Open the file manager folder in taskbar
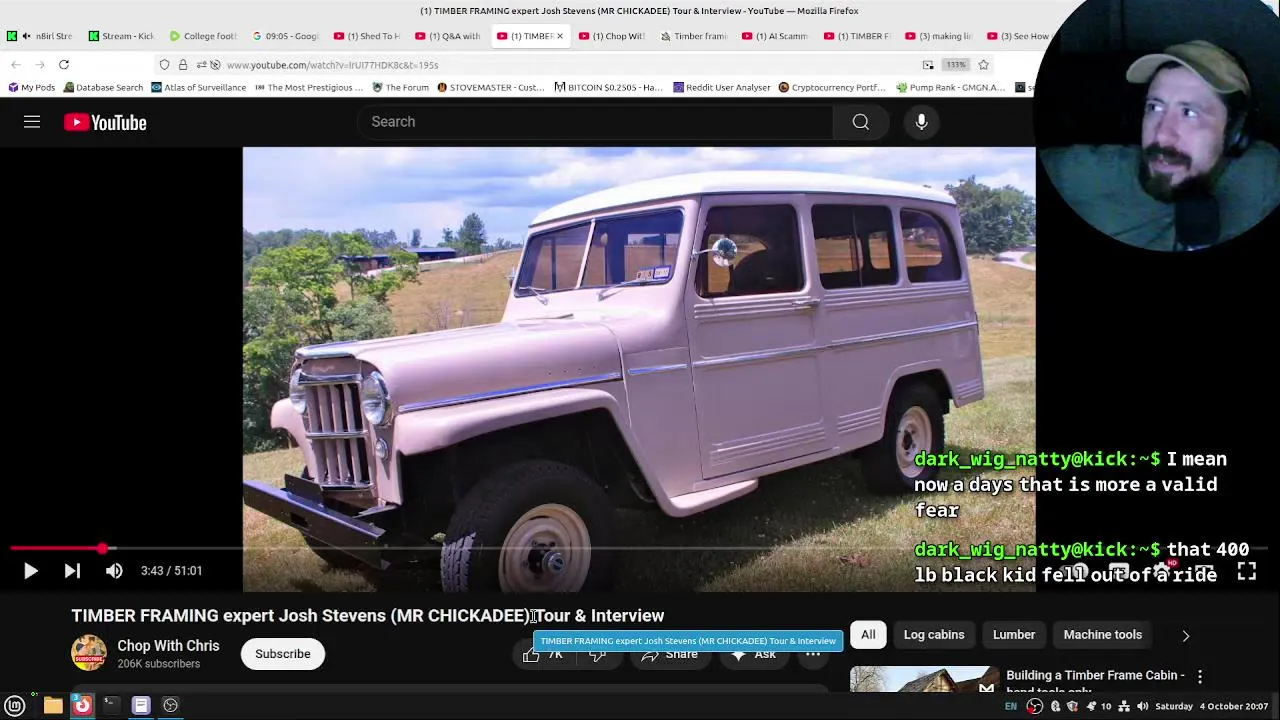Image resolution: width=1280 pixels, height=720 pixels. (x=53, y=706)
